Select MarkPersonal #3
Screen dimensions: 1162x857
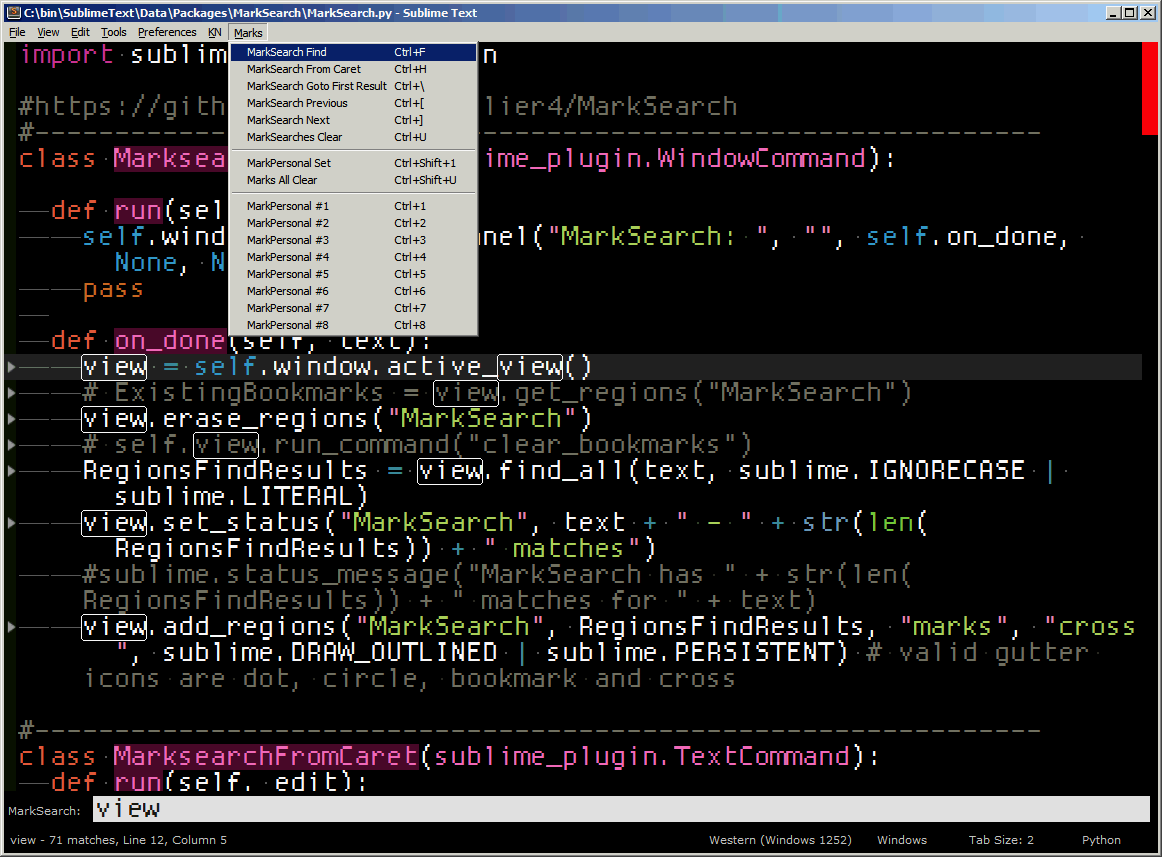click(x=353, y=240)
